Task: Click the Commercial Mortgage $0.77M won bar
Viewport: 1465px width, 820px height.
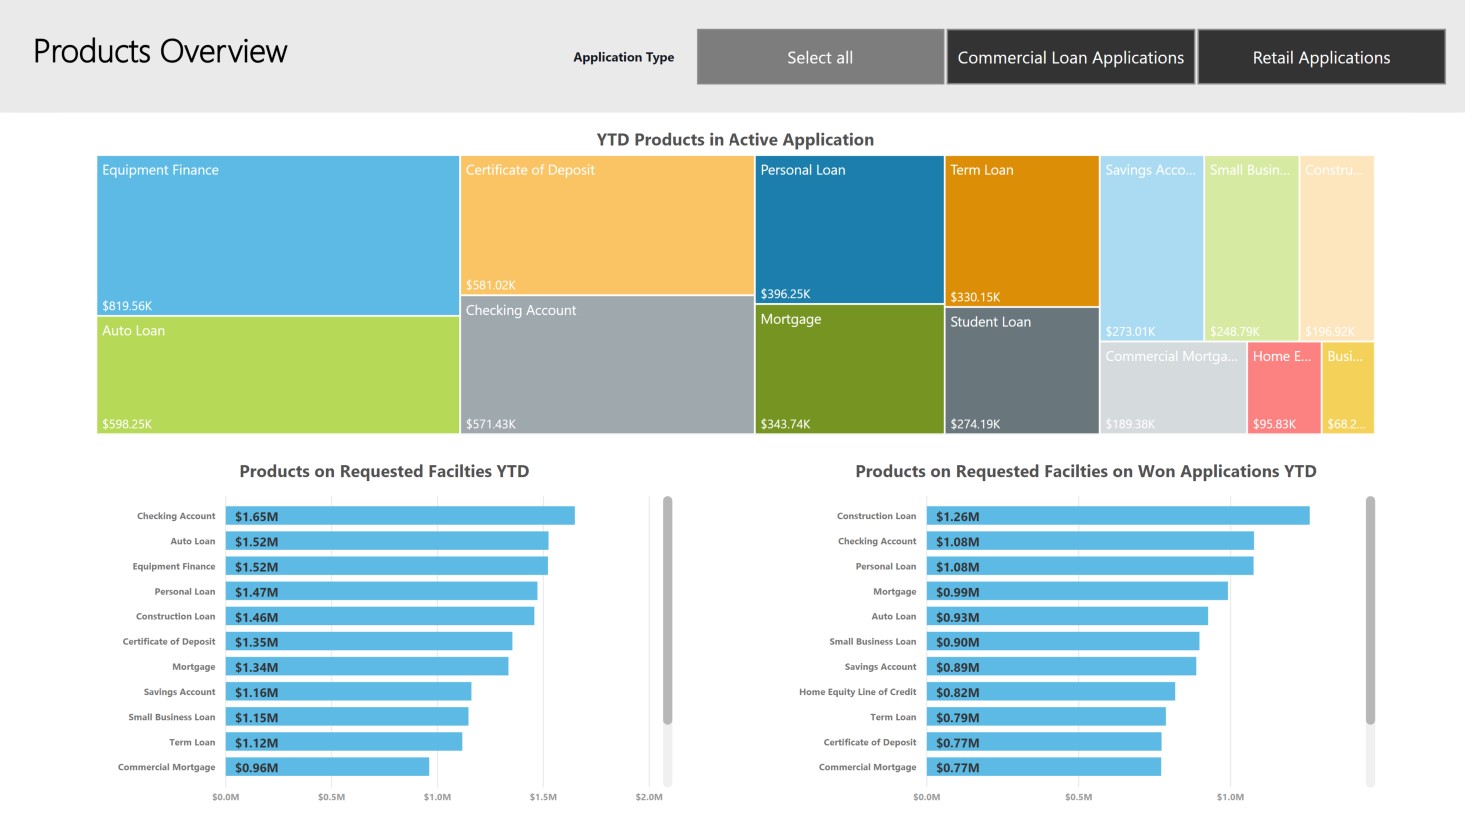Action: [x=1044, y=767]
